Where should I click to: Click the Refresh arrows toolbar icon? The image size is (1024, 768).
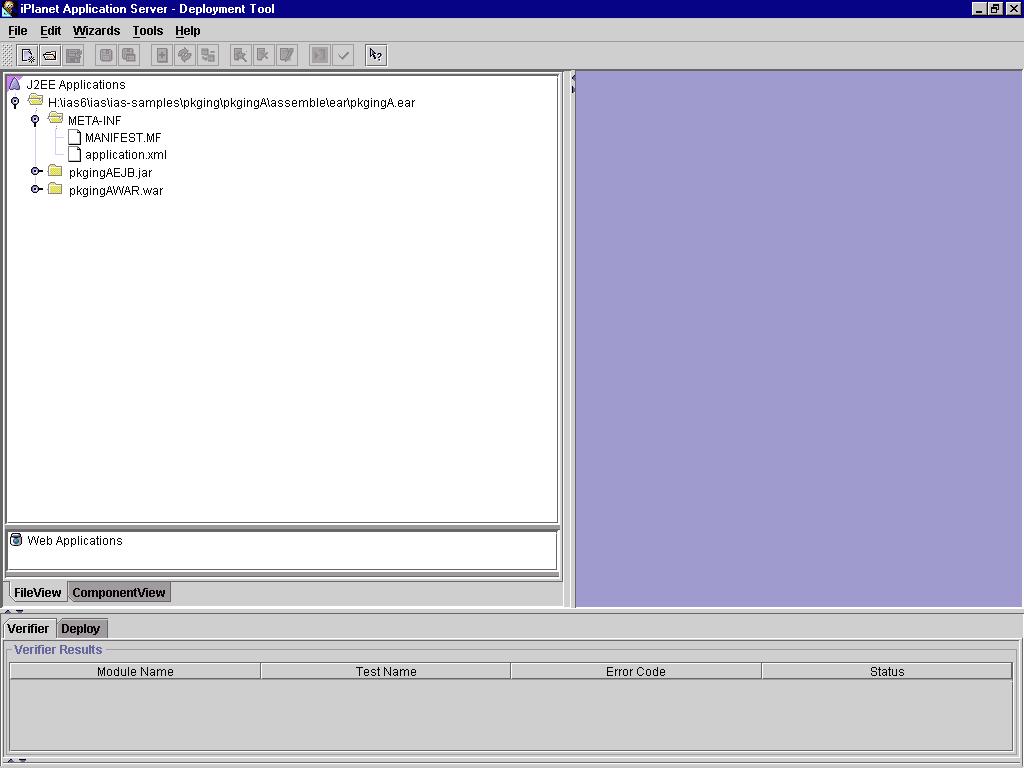185,56
